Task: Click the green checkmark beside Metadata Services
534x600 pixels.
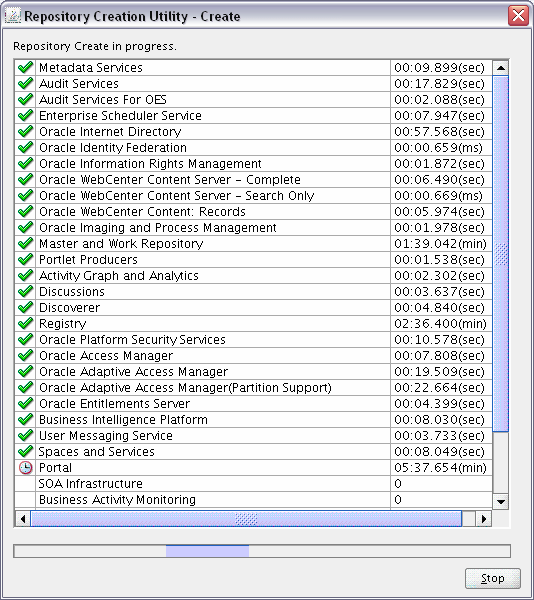Action: point(25,68)
